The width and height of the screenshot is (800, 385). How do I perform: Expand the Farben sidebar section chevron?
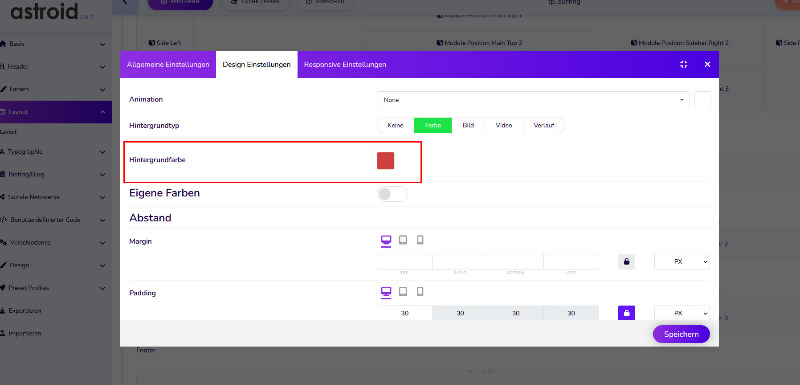103,90
